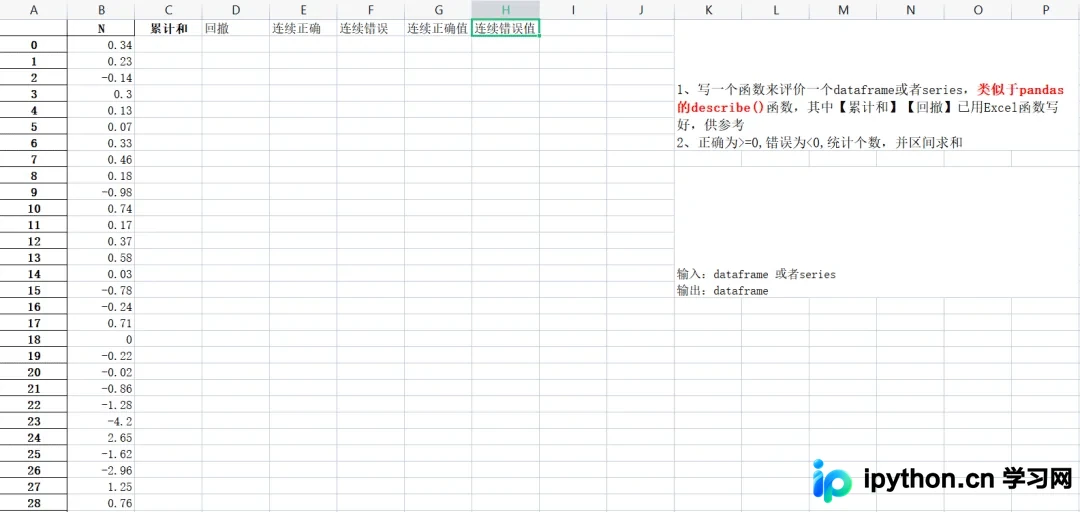The image size is (1080, 512).
Task: Click the cell with value -0.24
Action: [x=101, y=307]
